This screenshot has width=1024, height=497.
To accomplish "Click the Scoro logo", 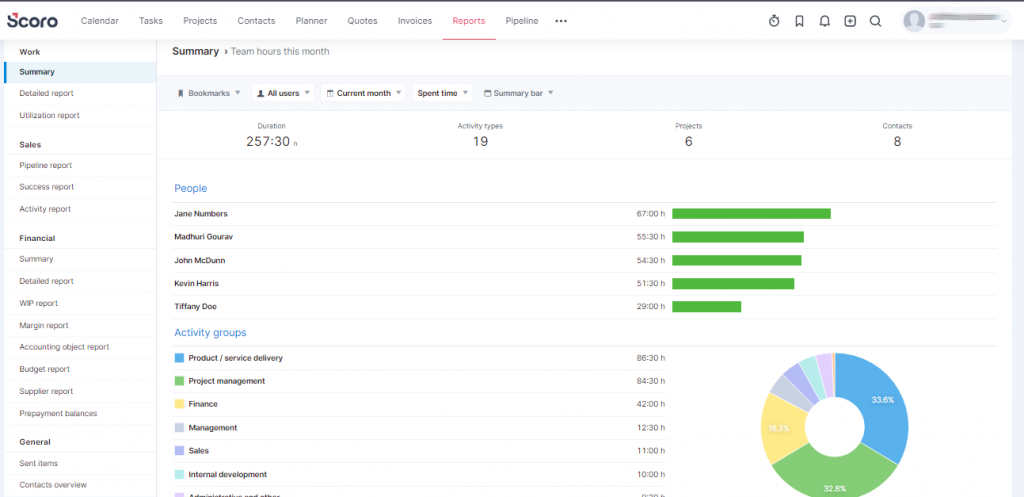I will coord(33,21).
